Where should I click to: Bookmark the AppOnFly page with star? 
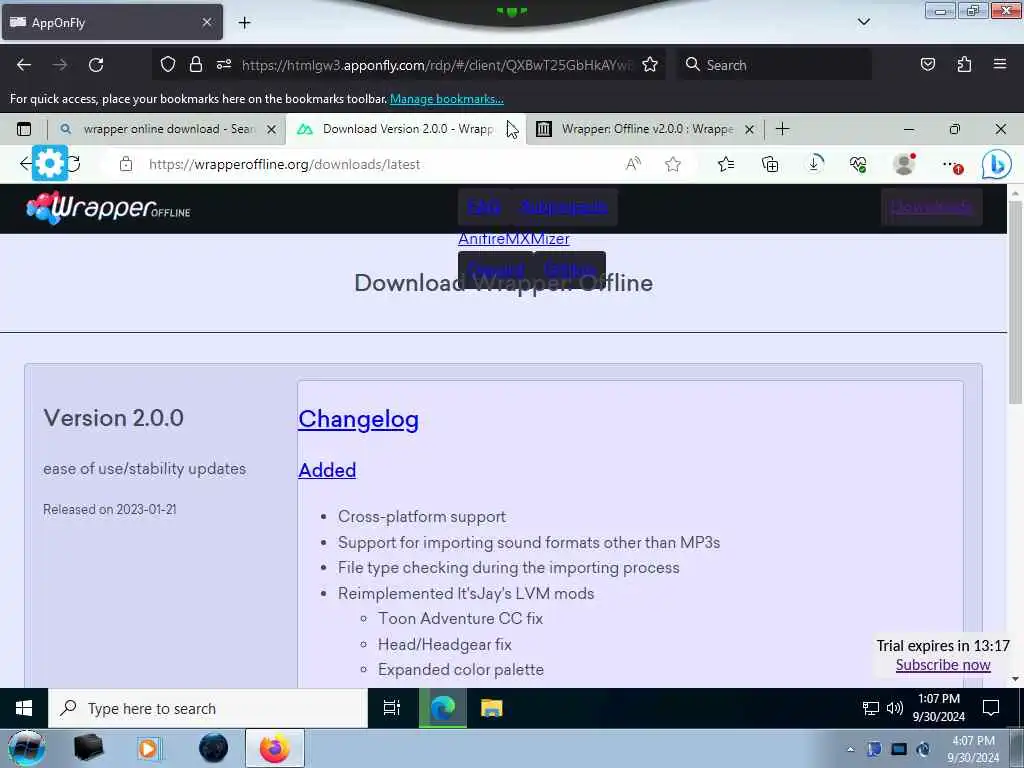pos(650,65)
